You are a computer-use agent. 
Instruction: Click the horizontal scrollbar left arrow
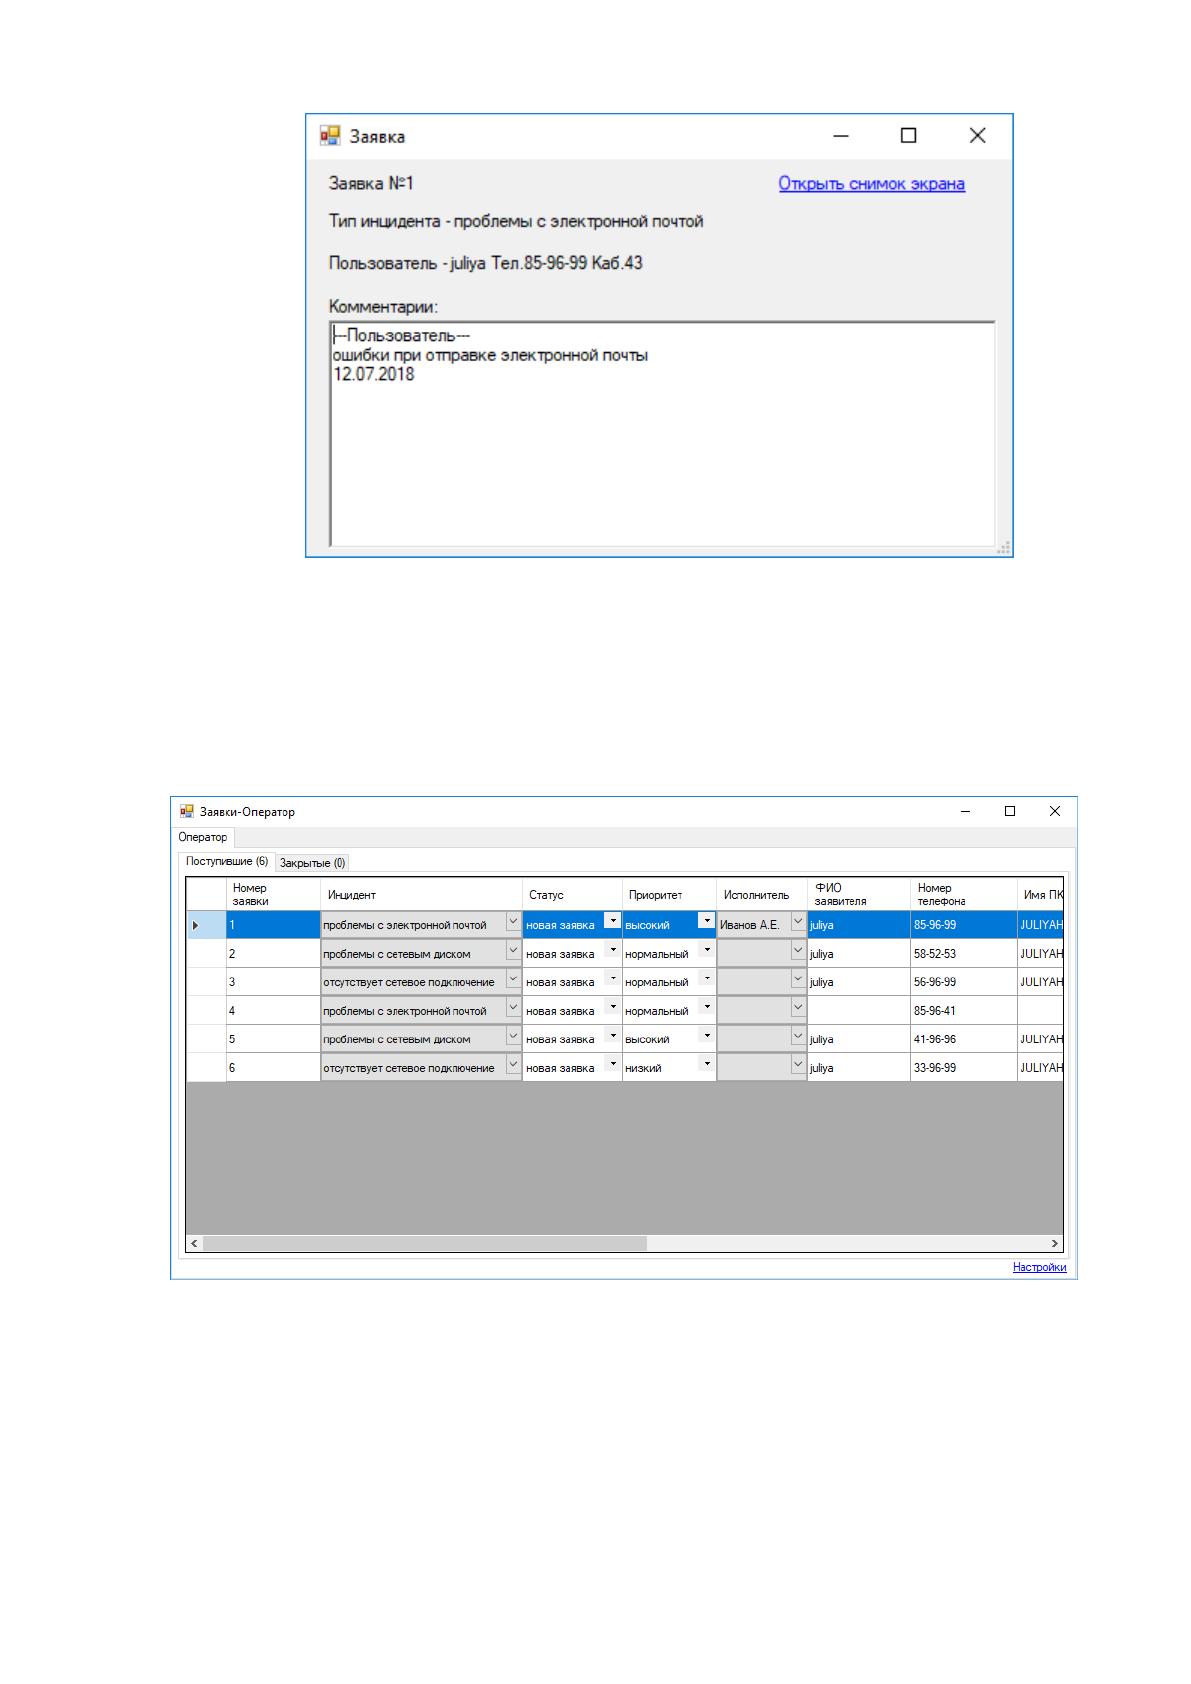195,1243
